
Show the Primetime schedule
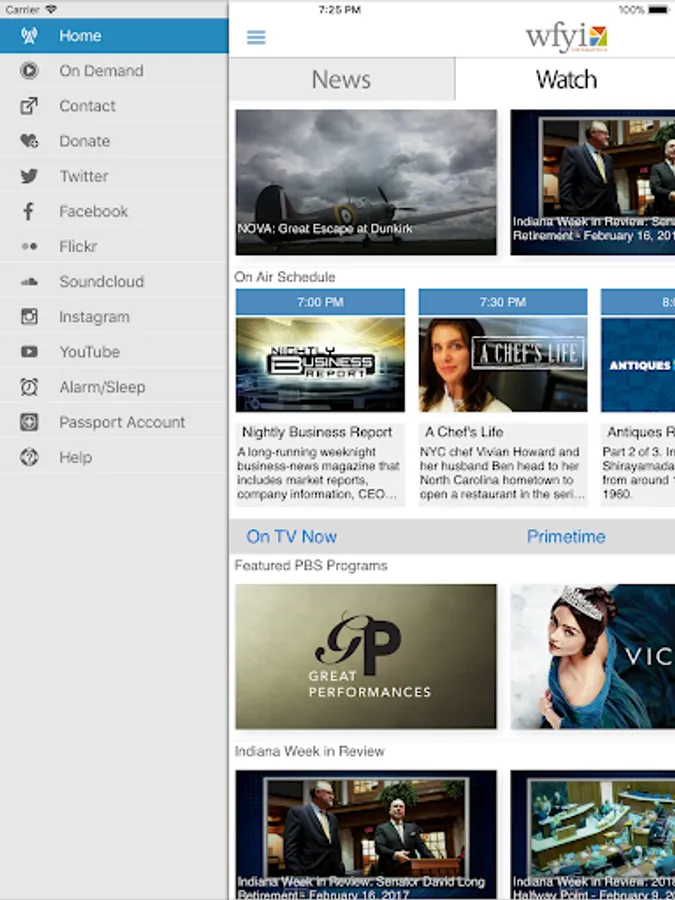[x=566, y=537]
